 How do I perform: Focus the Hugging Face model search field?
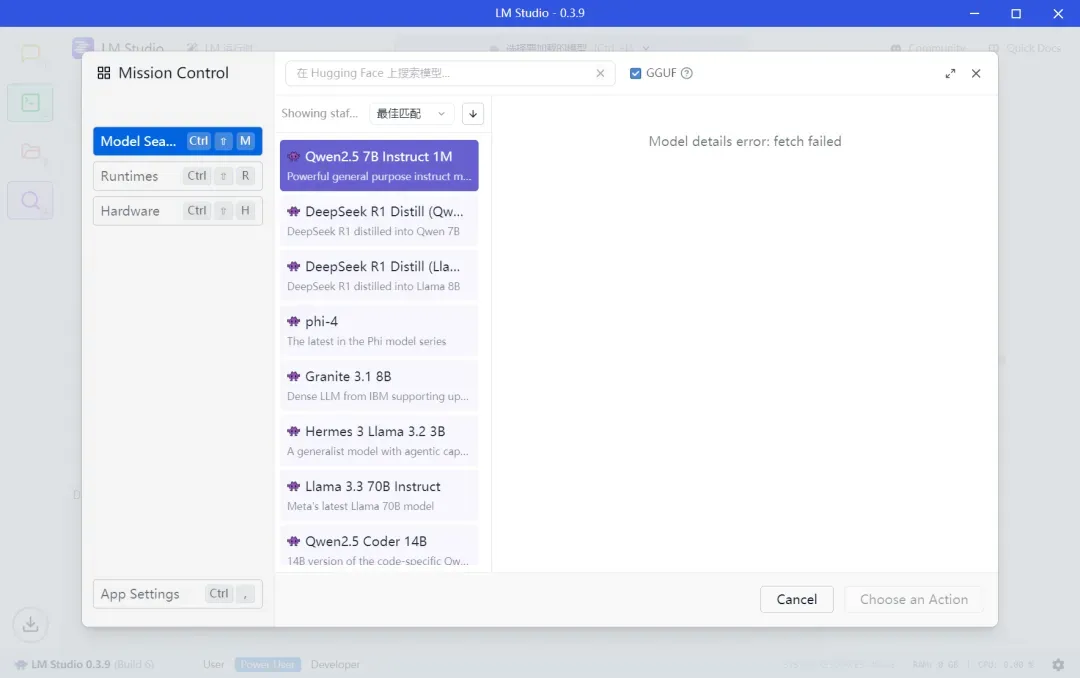pyautogui.click(x=441, y=73)
